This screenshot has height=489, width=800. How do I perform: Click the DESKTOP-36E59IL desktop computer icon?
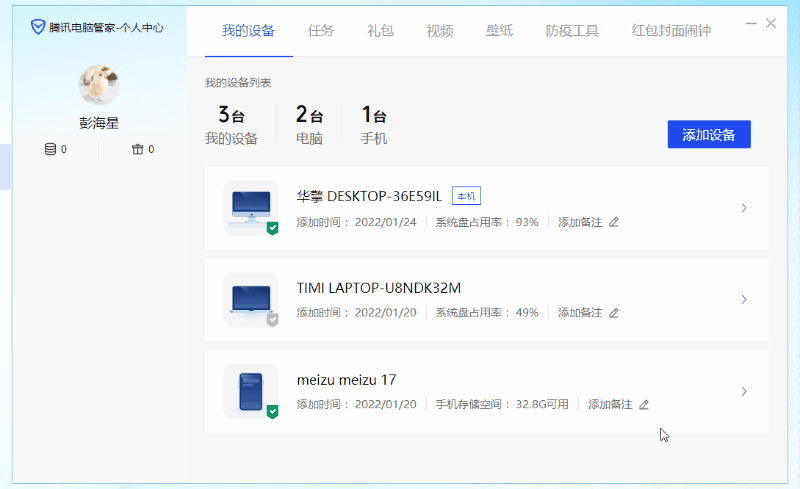(x=251, y=207)
